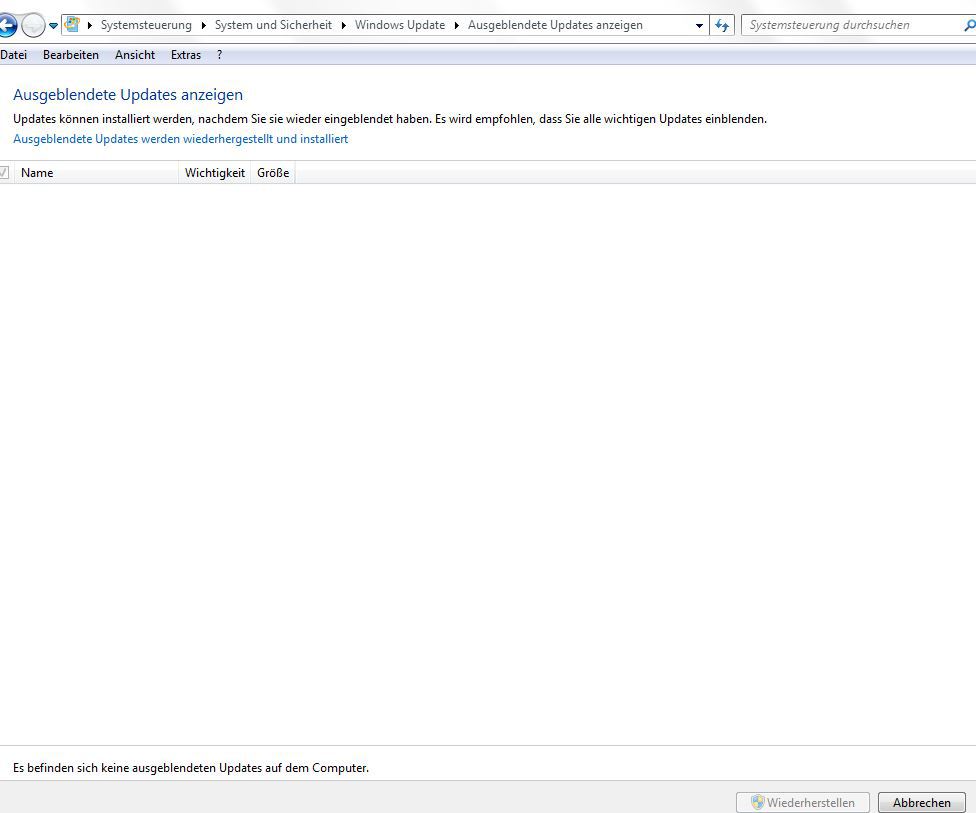Click the Ausgeblendete Updates anzeigen page heading
The height and width of the screenshot is (813, 976).
point(128,95)
